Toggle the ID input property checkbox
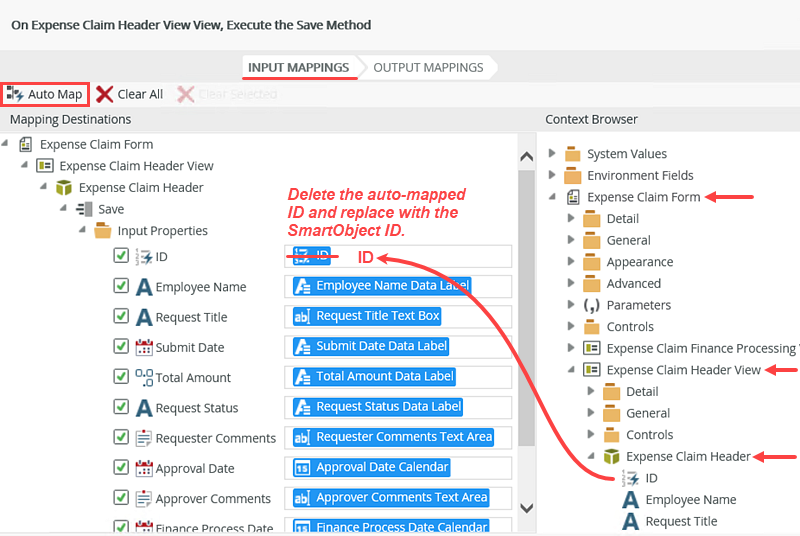 click(x=121, y=256)
